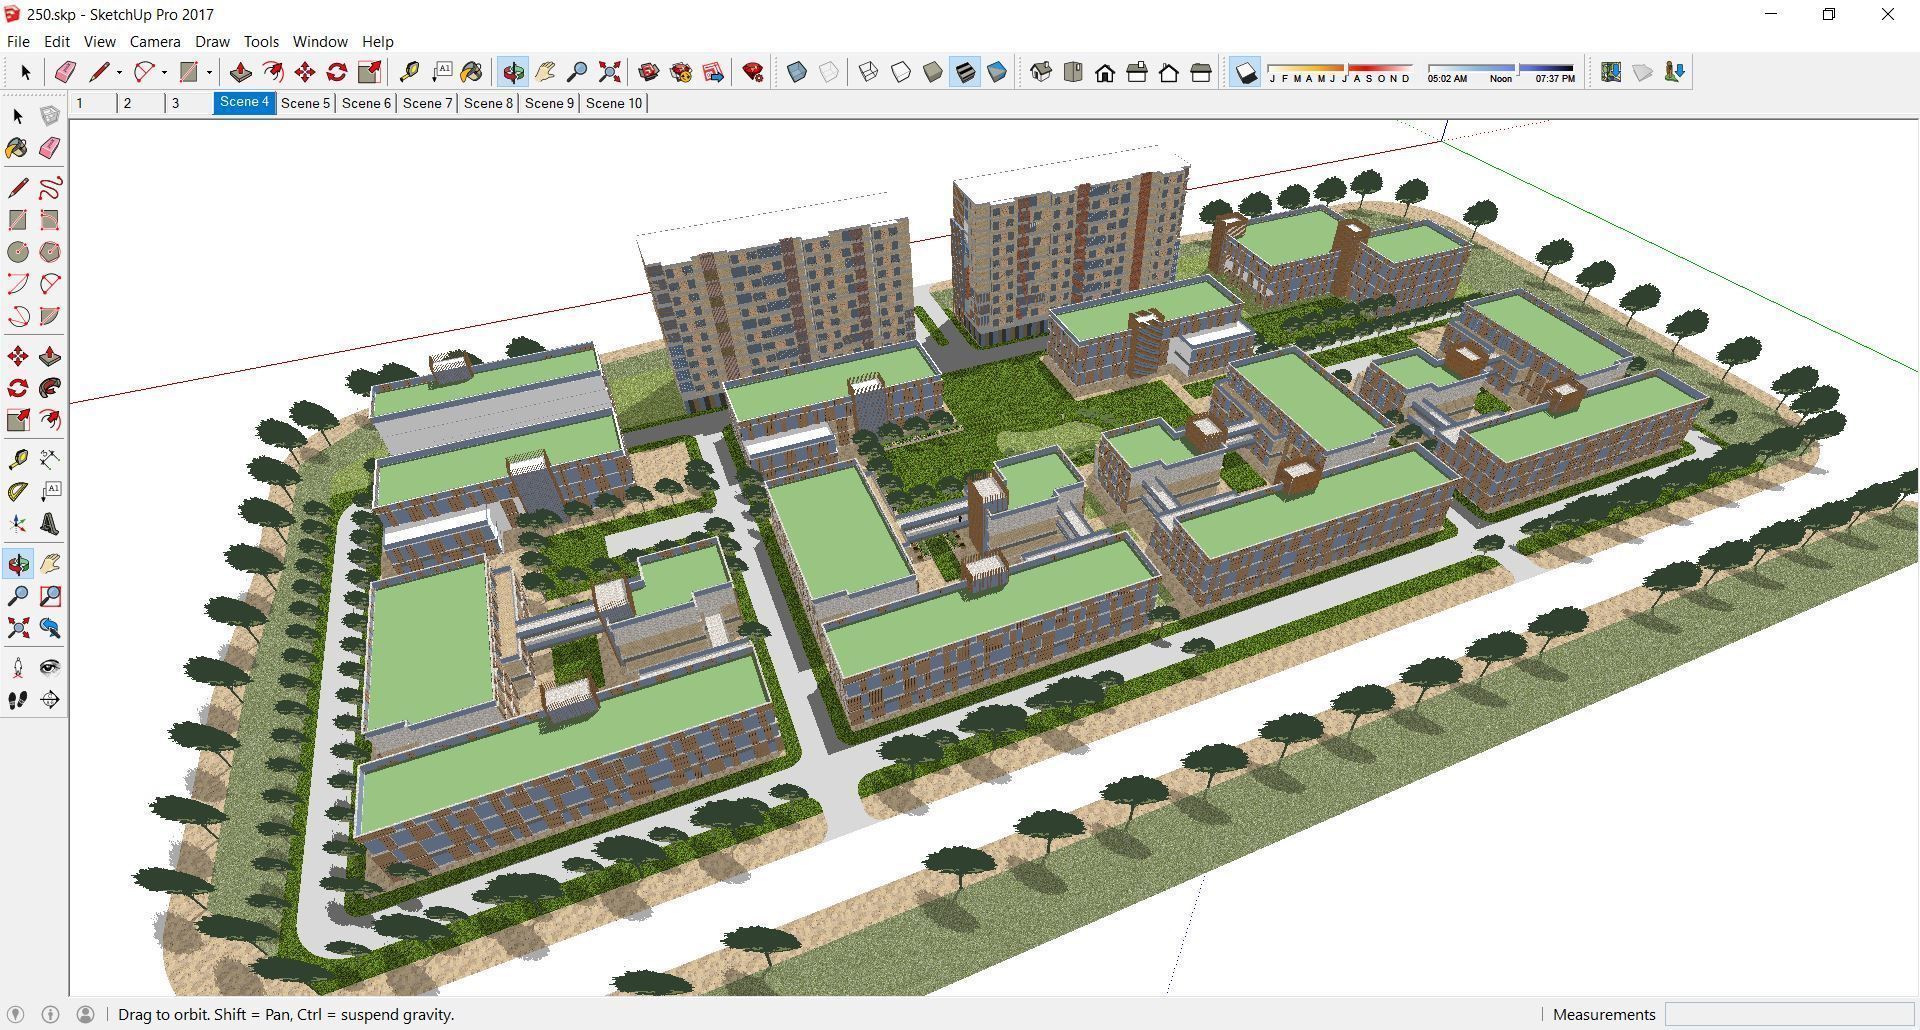Expand the Line tool dropdown arrow
The width and height of the screenshot is (1920, 1030).
[x=119, y=72]
